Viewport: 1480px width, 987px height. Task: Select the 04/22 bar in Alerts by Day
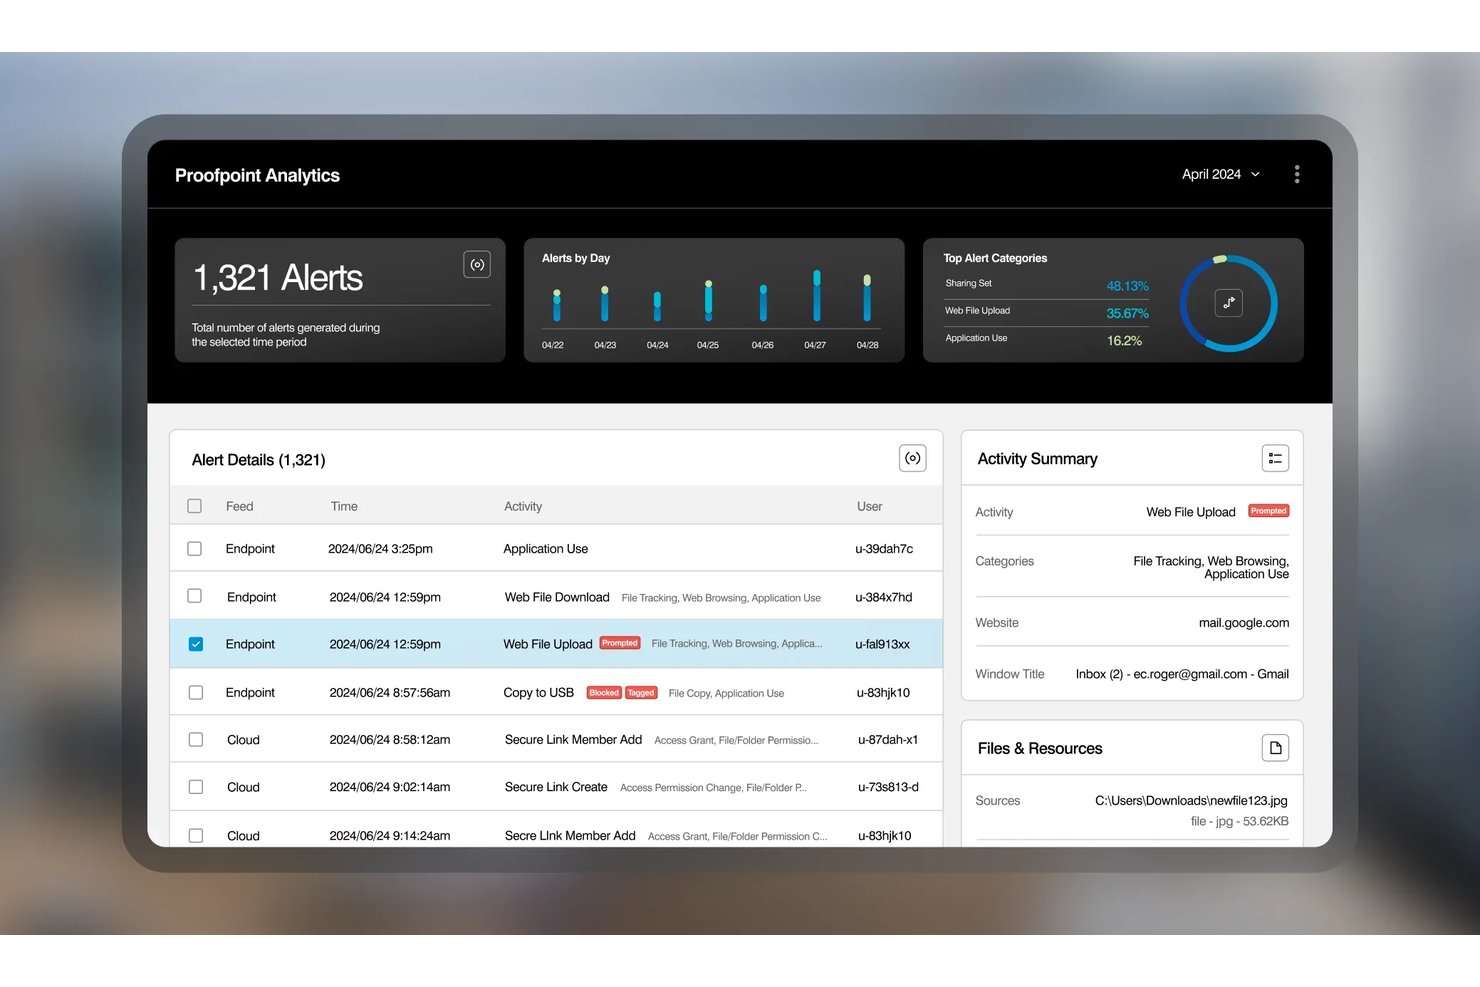click(x=557, y=305)
